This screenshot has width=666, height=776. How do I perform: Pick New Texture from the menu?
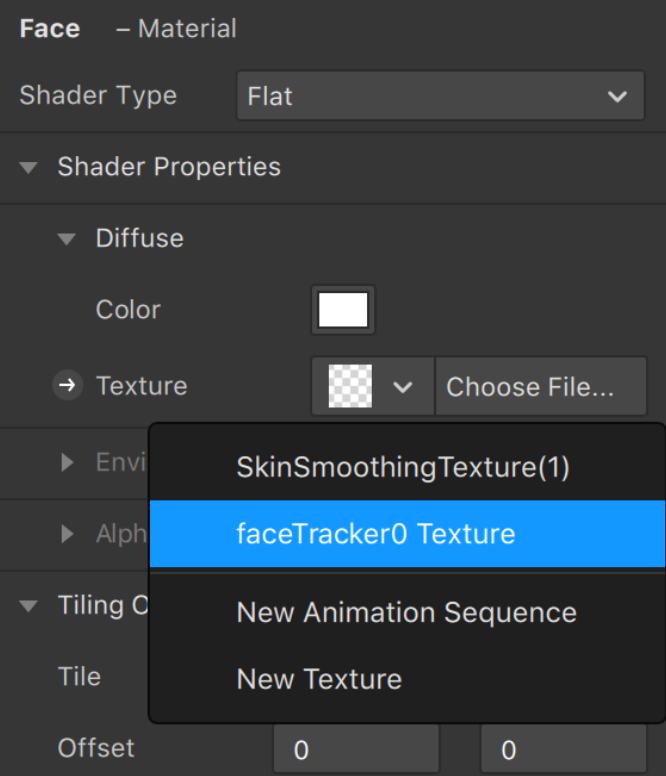(x=407, y=679)
